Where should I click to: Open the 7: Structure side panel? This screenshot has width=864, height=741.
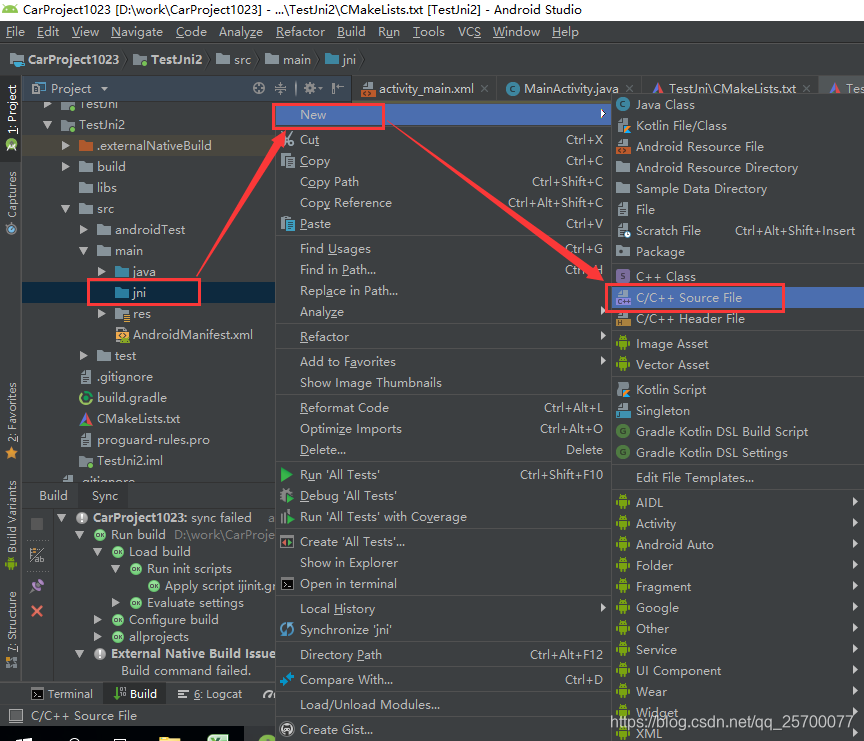coord(12,629)
